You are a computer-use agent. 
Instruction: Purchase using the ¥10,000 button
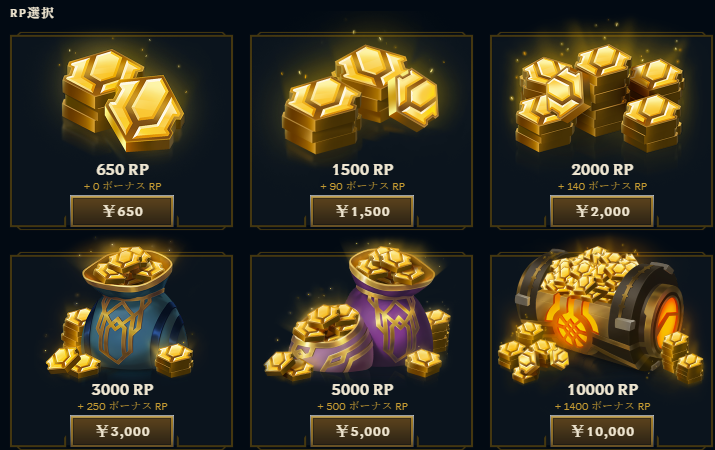tap(602, 431)
